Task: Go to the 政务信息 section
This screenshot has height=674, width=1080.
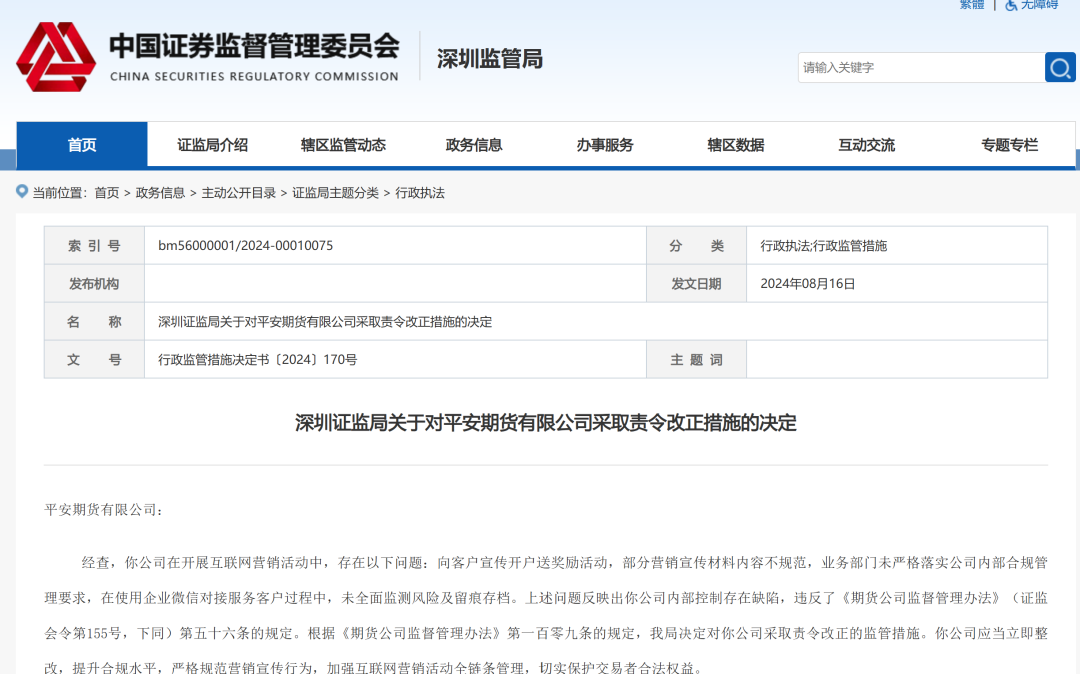Action: [x=474, y=145]
